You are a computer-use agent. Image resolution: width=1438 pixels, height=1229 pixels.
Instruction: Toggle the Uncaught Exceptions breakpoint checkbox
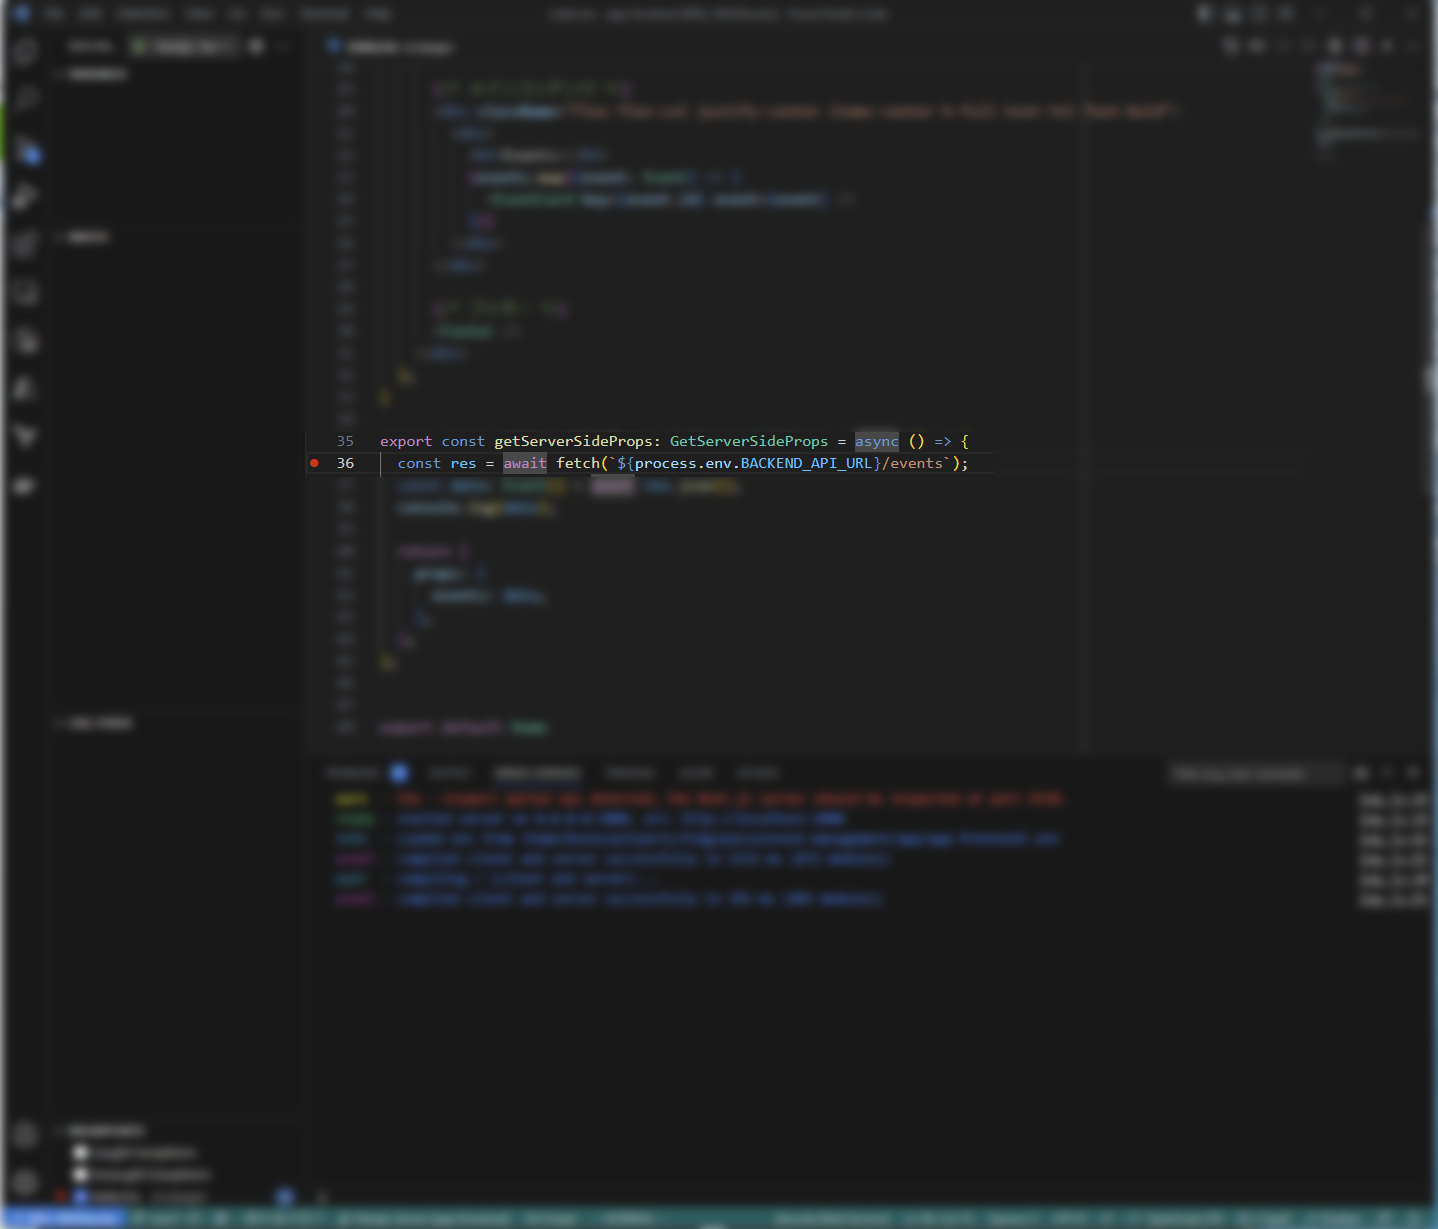(x=82, y=1174)
